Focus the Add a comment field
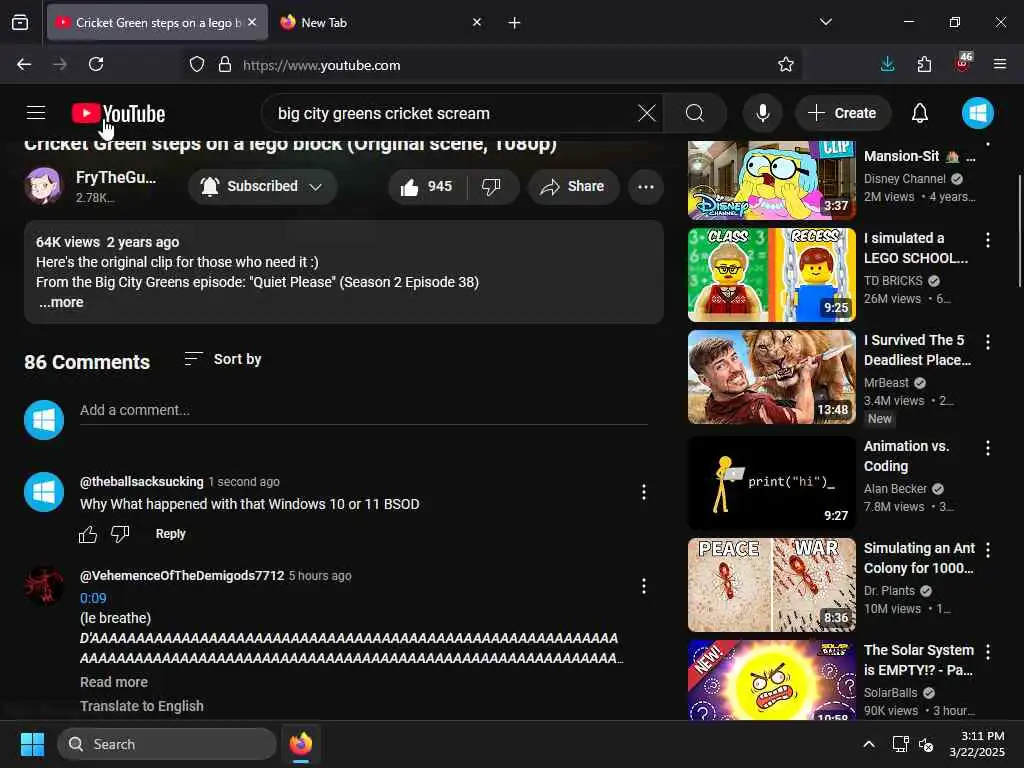Viewport: 1024px width, 768px height. [x=364, y=411]
